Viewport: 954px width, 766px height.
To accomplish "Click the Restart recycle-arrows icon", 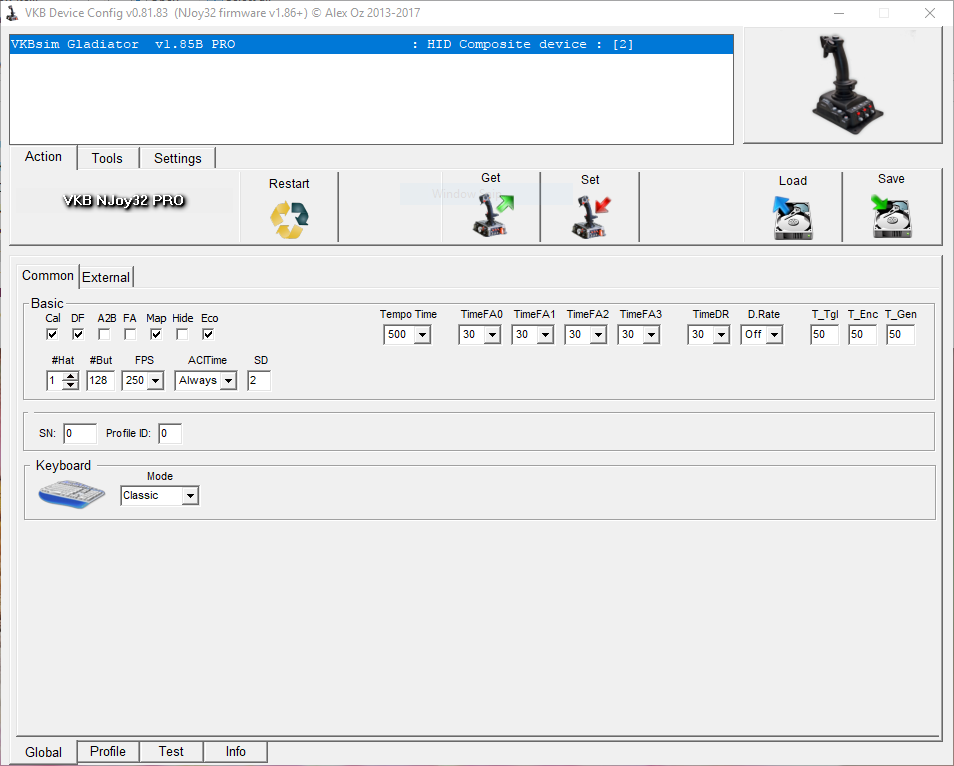I will point(289,220).
